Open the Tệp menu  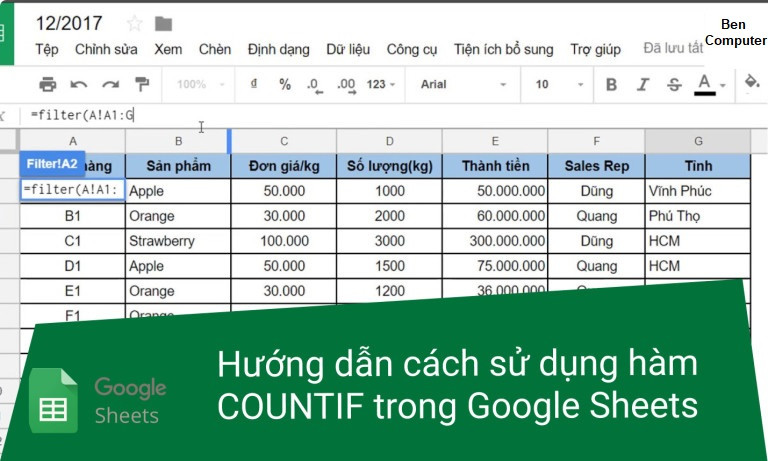[47, 49]
